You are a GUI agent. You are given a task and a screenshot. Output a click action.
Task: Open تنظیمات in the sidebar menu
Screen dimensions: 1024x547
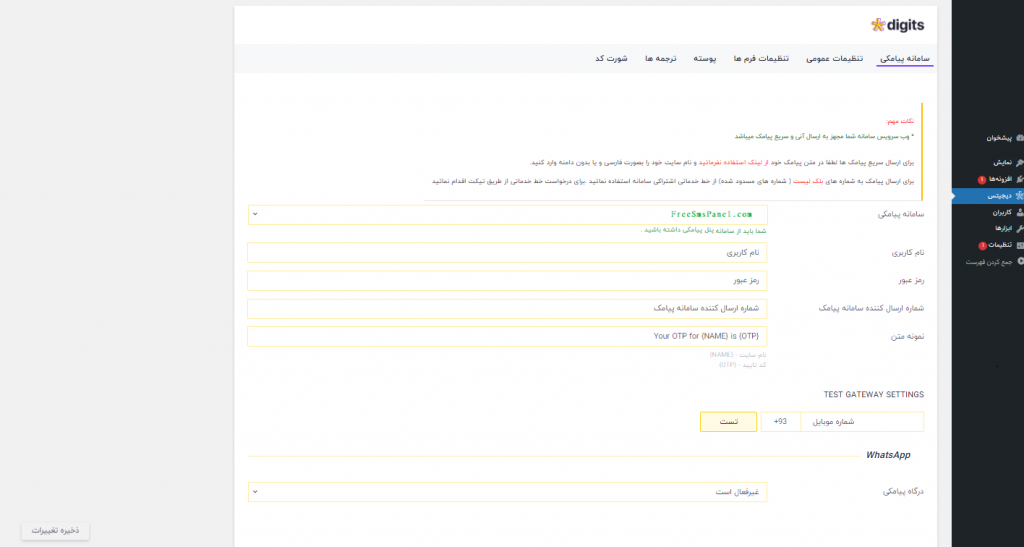(1000, 245)
